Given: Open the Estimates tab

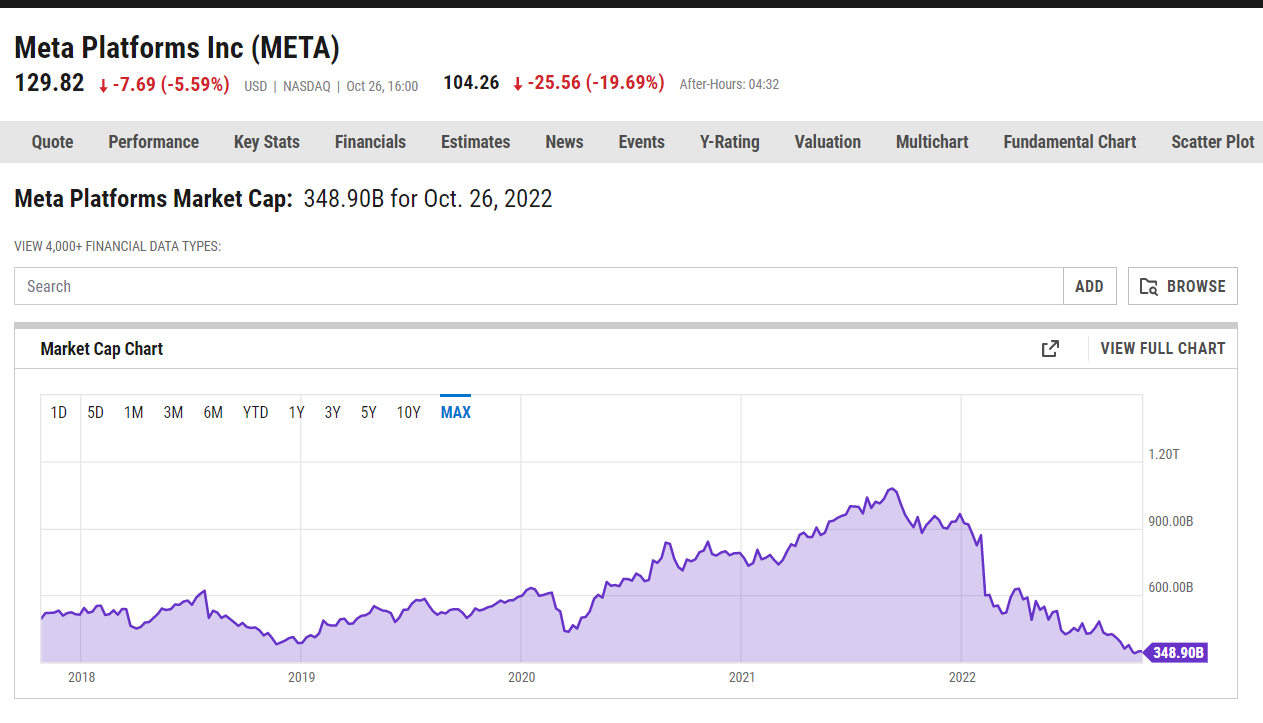Looking at the screenshot, I should point(475,142).
